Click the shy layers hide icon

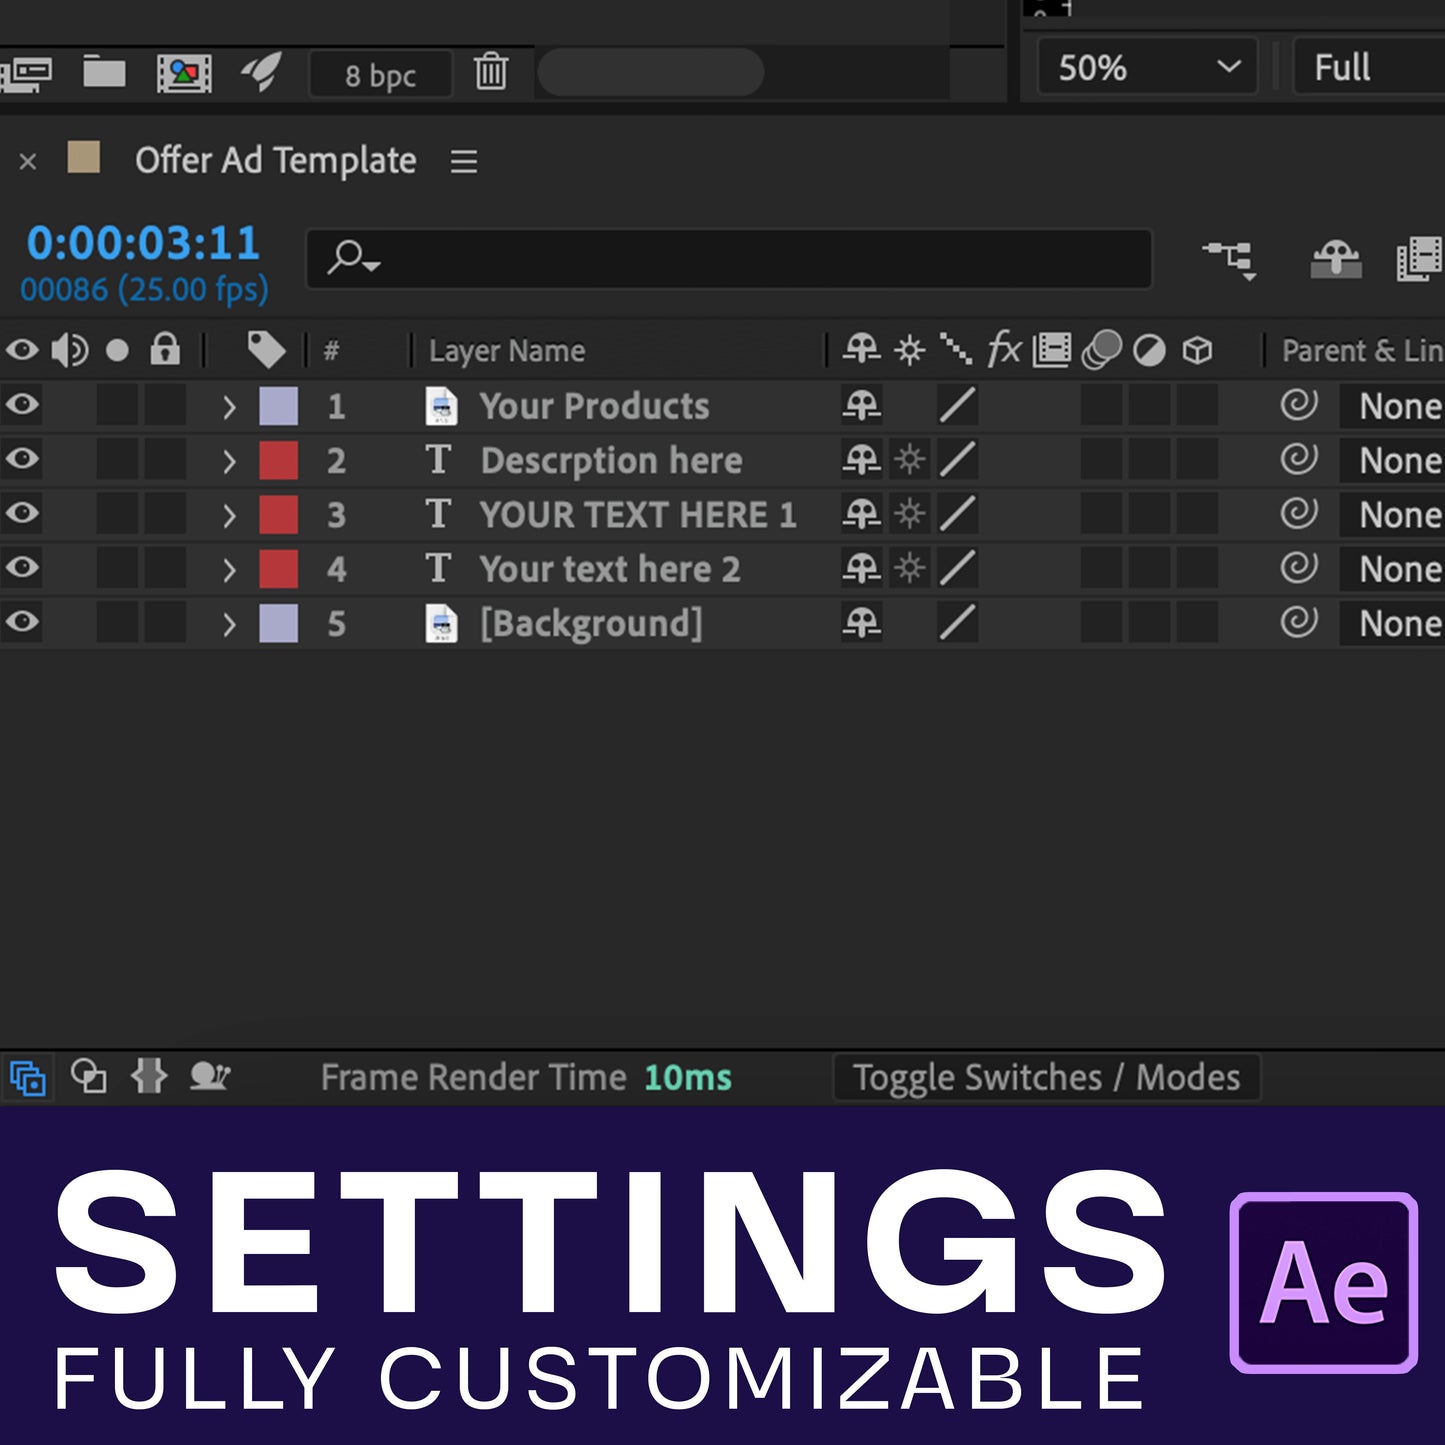coord(1336,260)
